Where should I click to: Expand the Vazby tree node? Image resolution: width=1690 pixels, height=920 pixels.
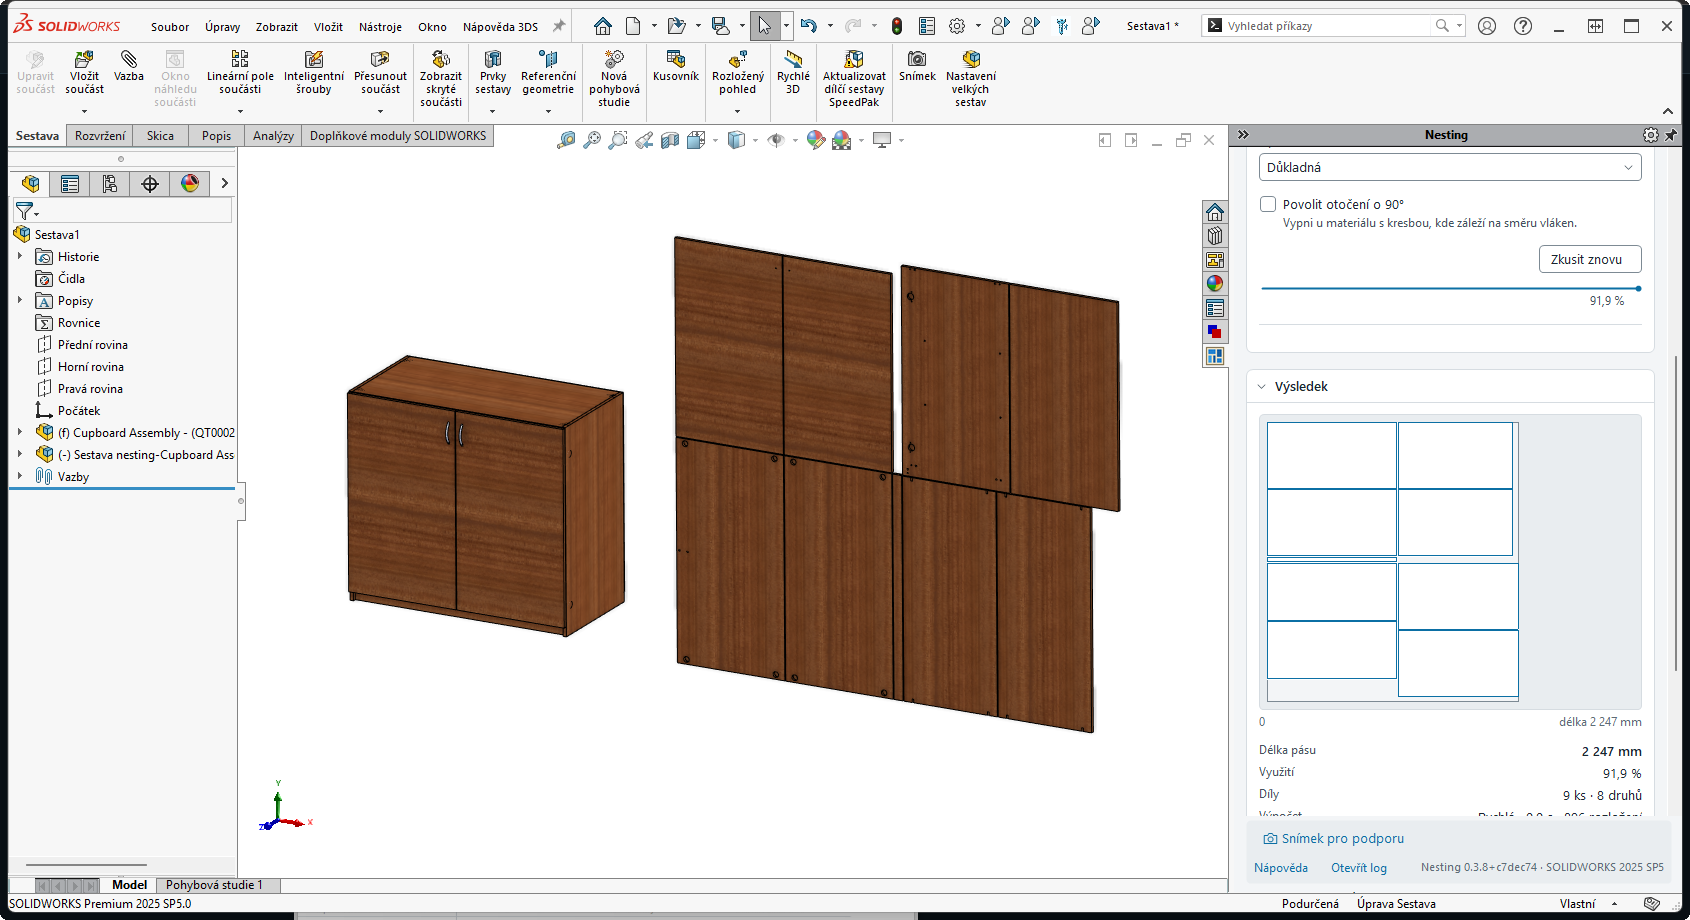19,476
